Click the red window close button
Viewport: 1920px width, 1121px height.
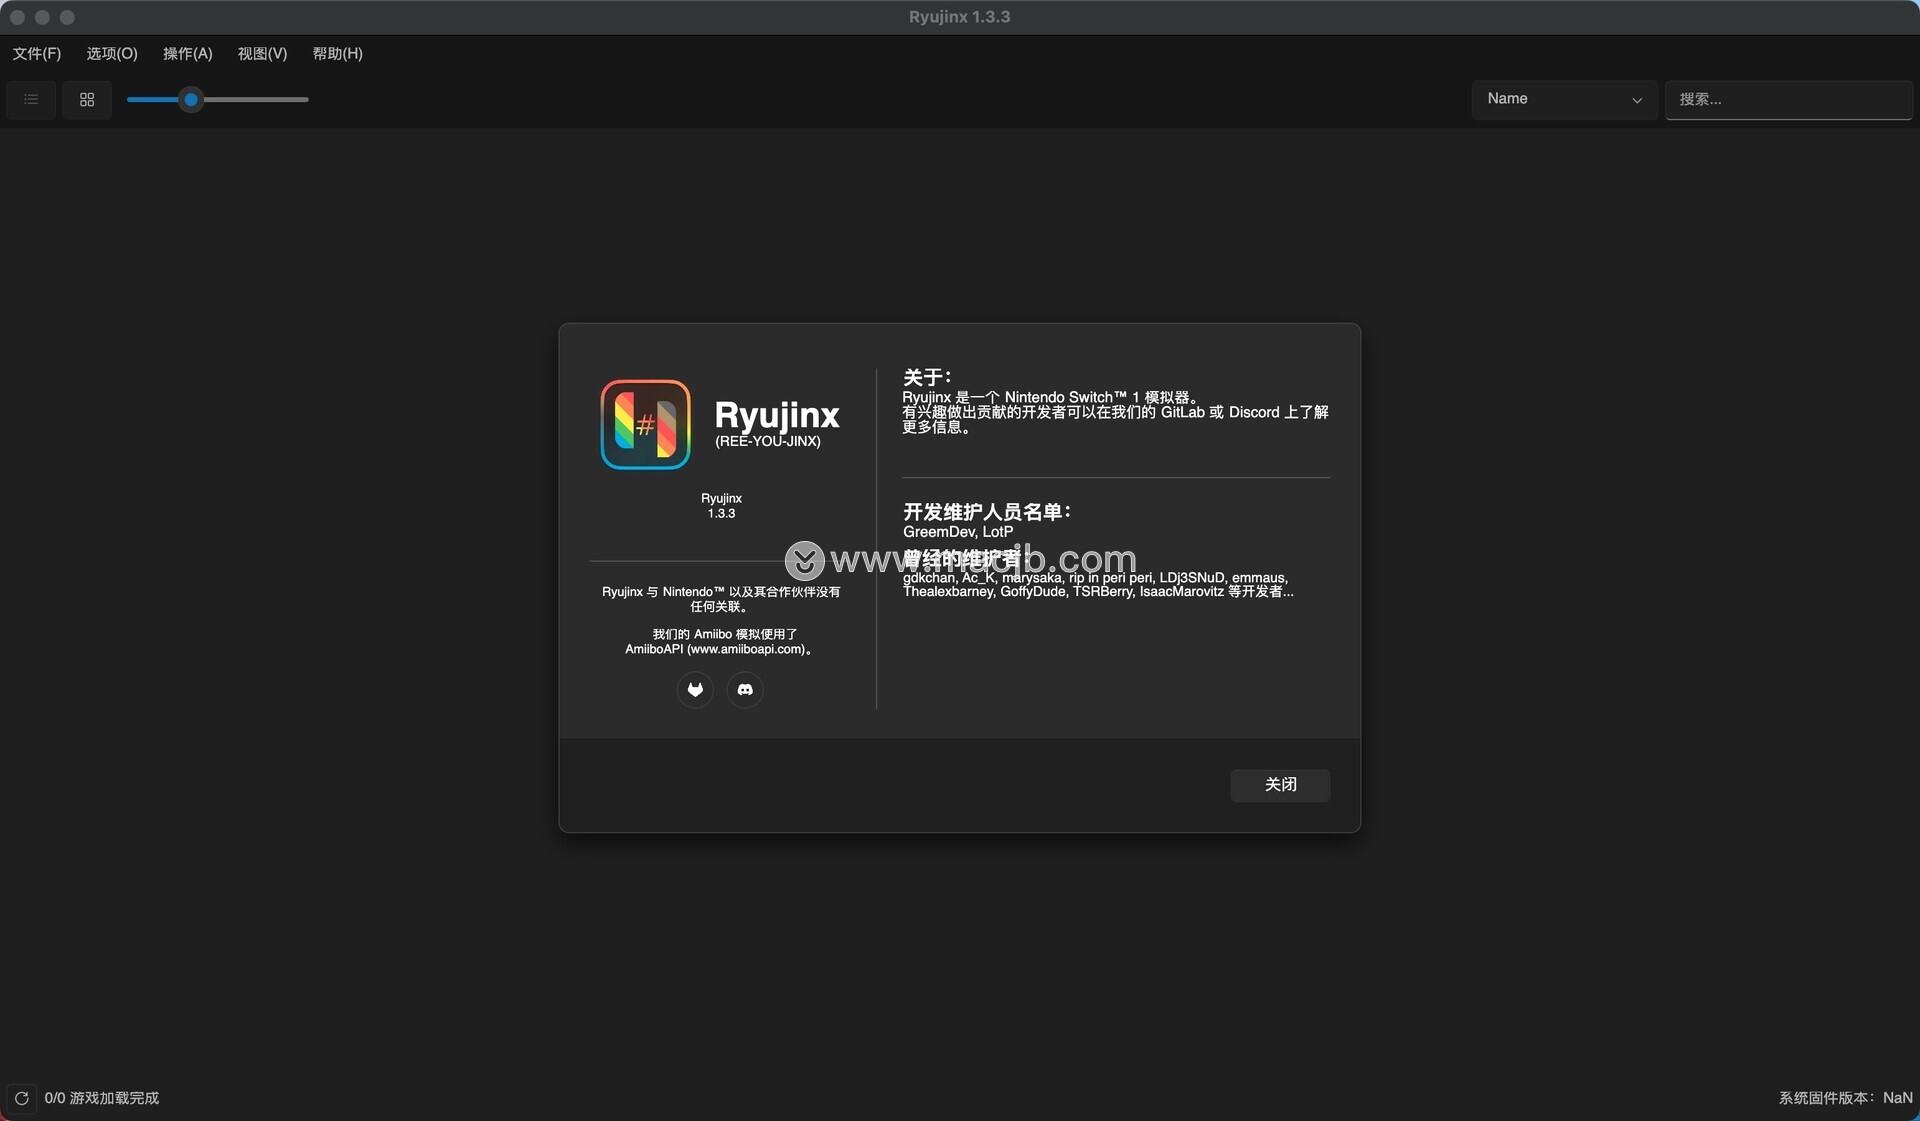[17, 17]
